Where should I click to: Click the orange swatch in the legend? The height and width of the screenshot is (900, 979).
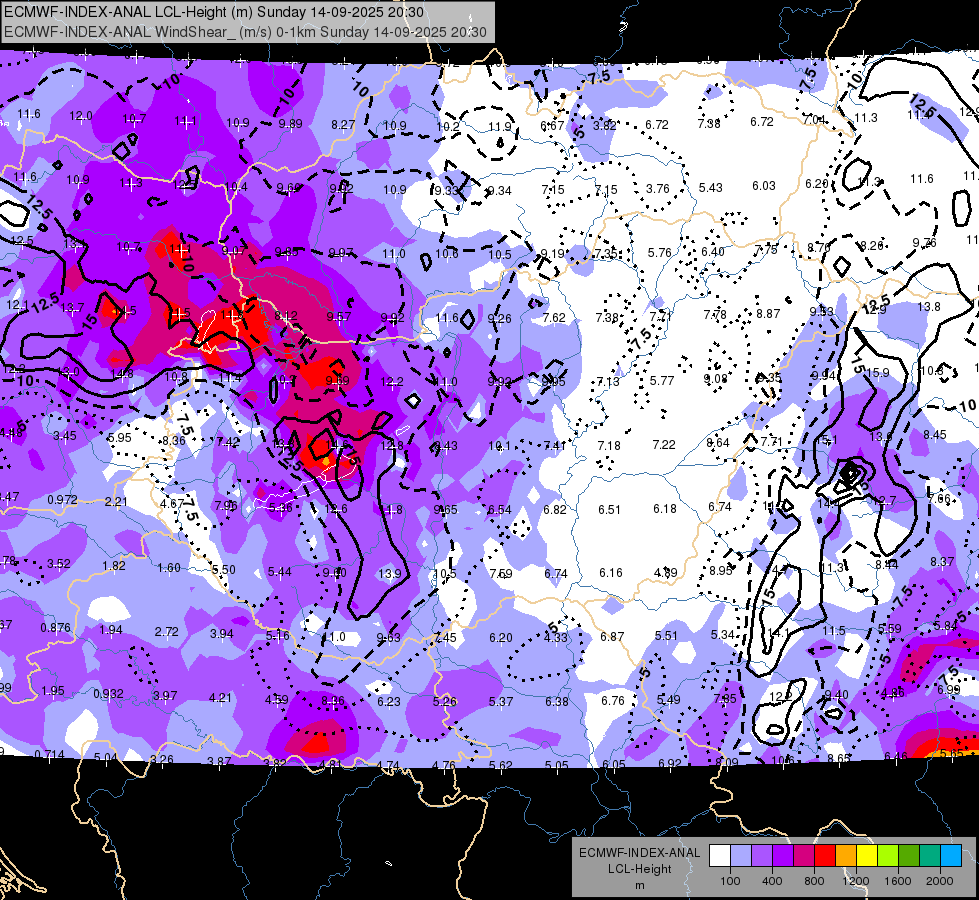pos(846,856)
